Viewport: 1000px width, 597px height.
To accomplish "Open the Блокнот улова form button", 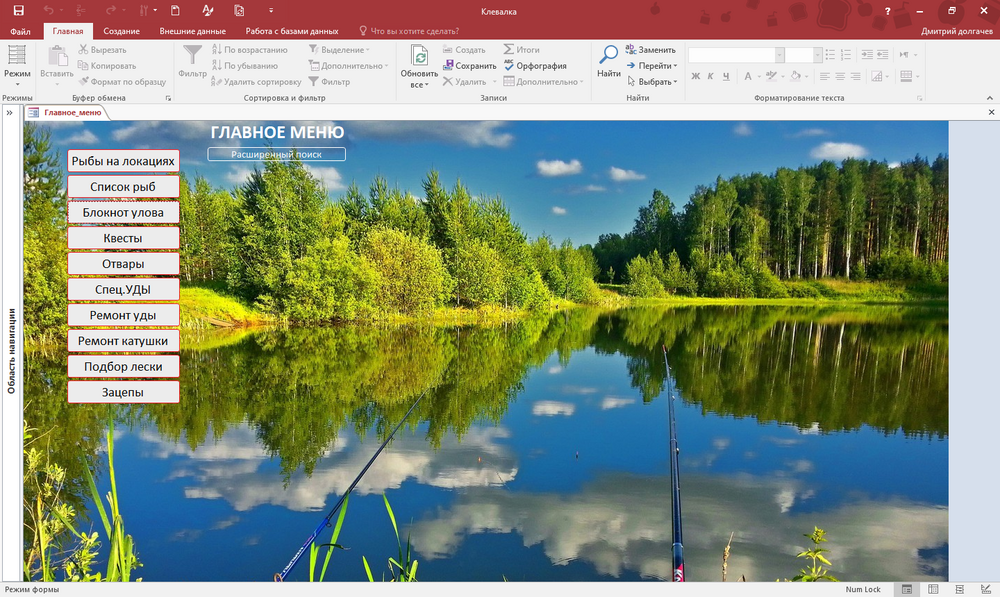I will pyautogui.click(x=123, y=212).
